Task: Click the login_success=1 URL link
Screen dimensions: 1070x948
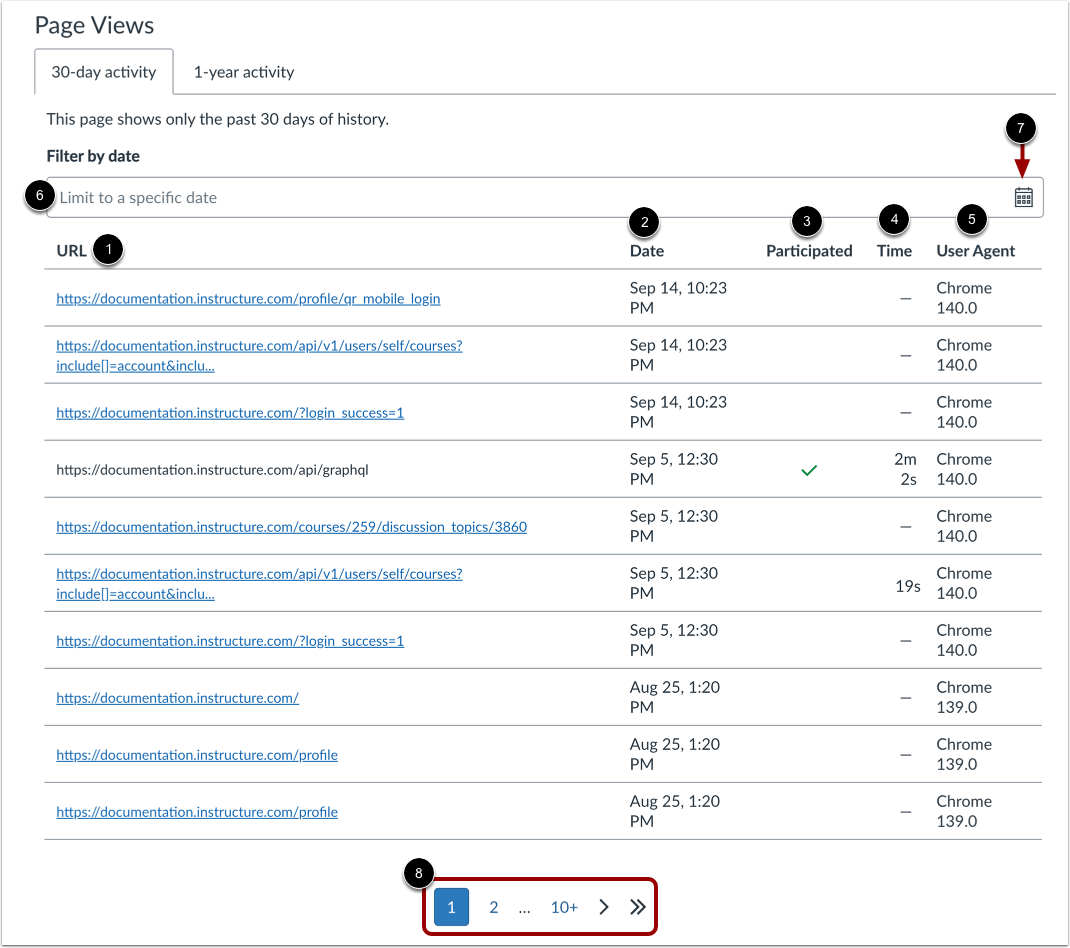Action: click(229, 412)
